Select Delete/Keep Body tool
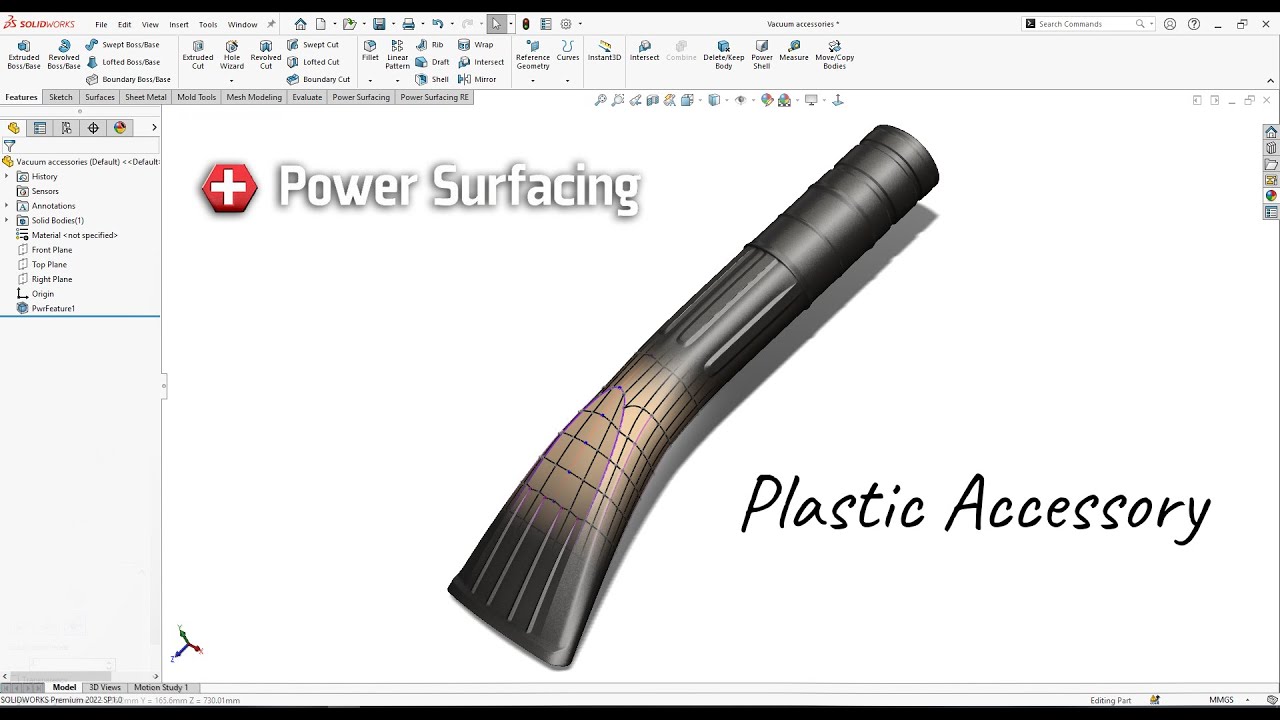The width and height of the screenshot is (1280, 720). 724,54
